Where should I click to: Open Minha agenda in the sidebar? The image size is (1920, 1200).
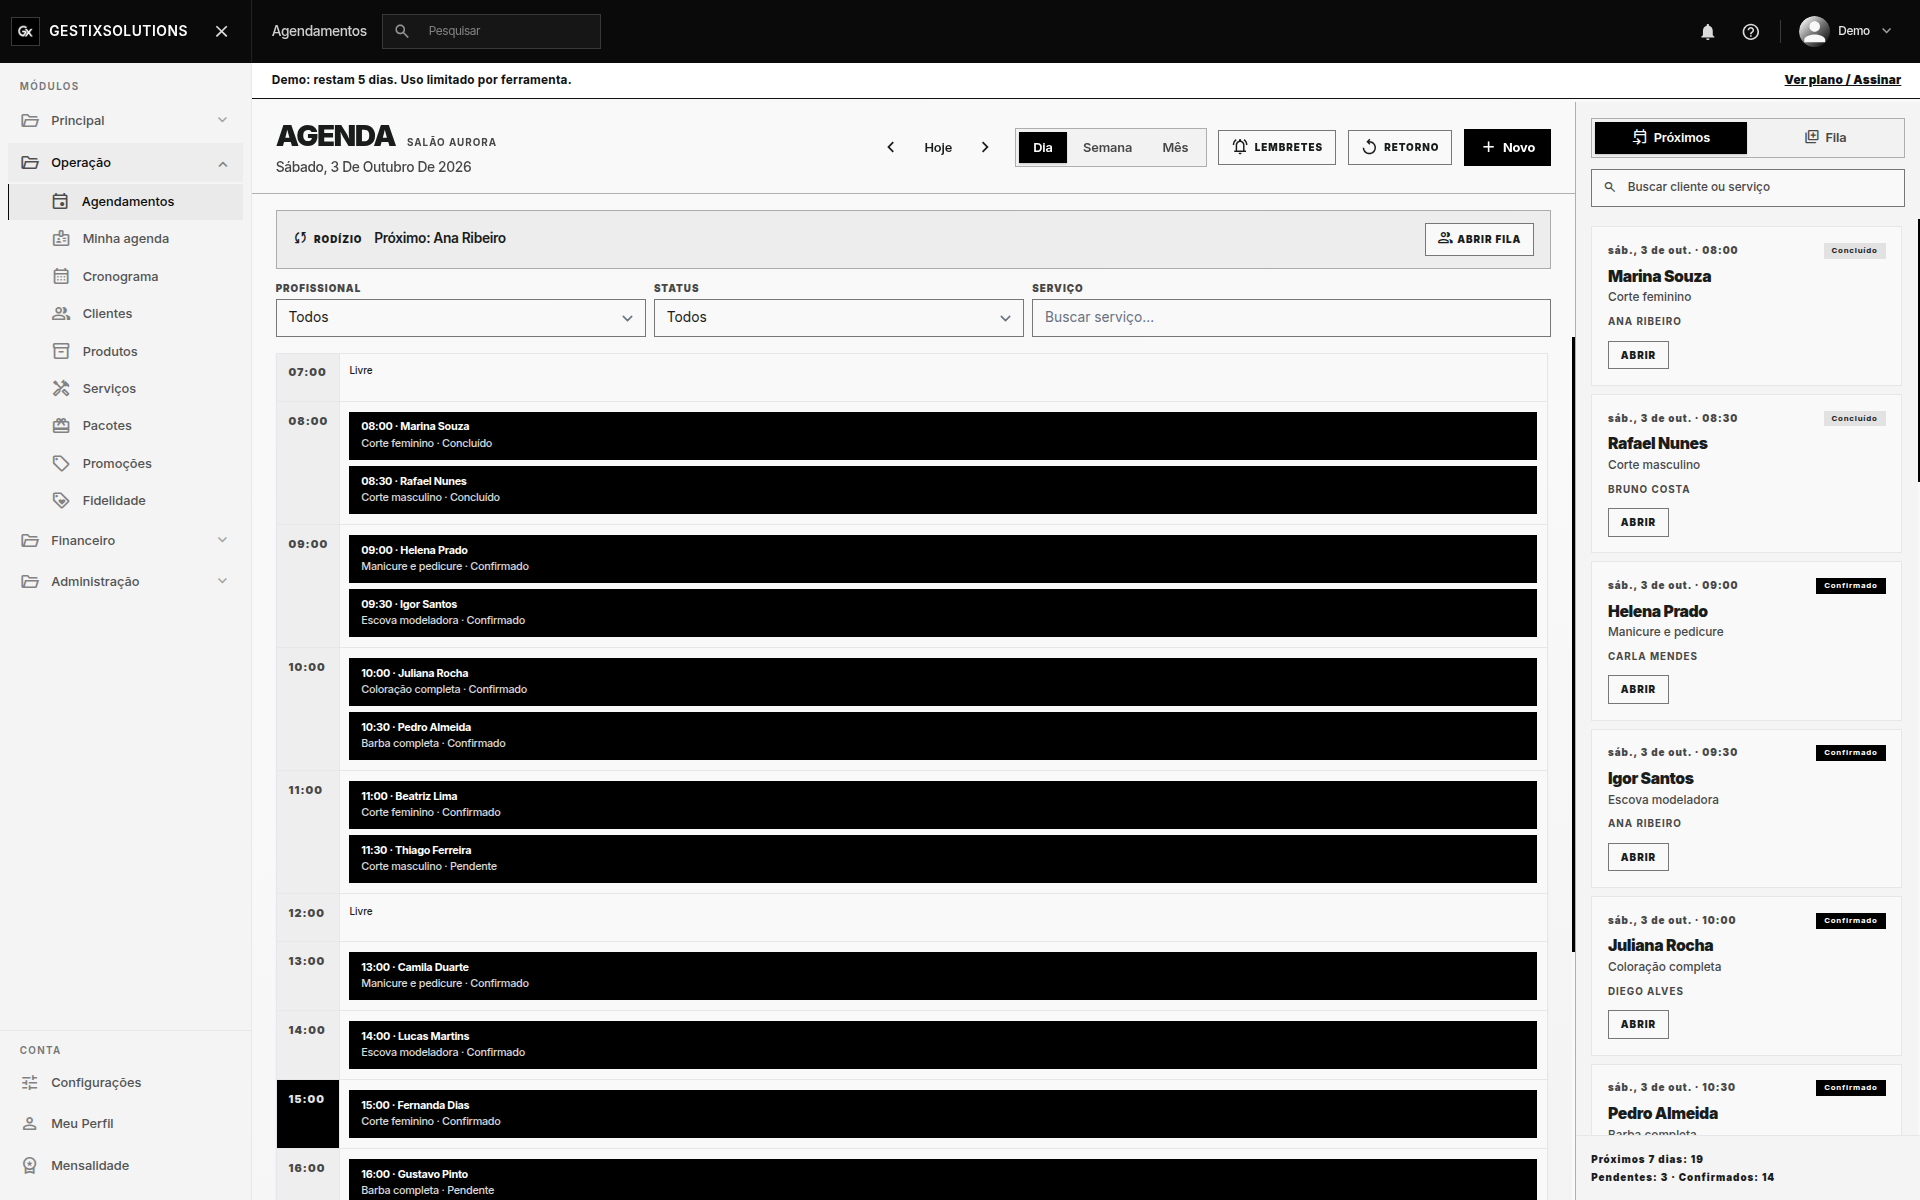(x=125, y=239)
